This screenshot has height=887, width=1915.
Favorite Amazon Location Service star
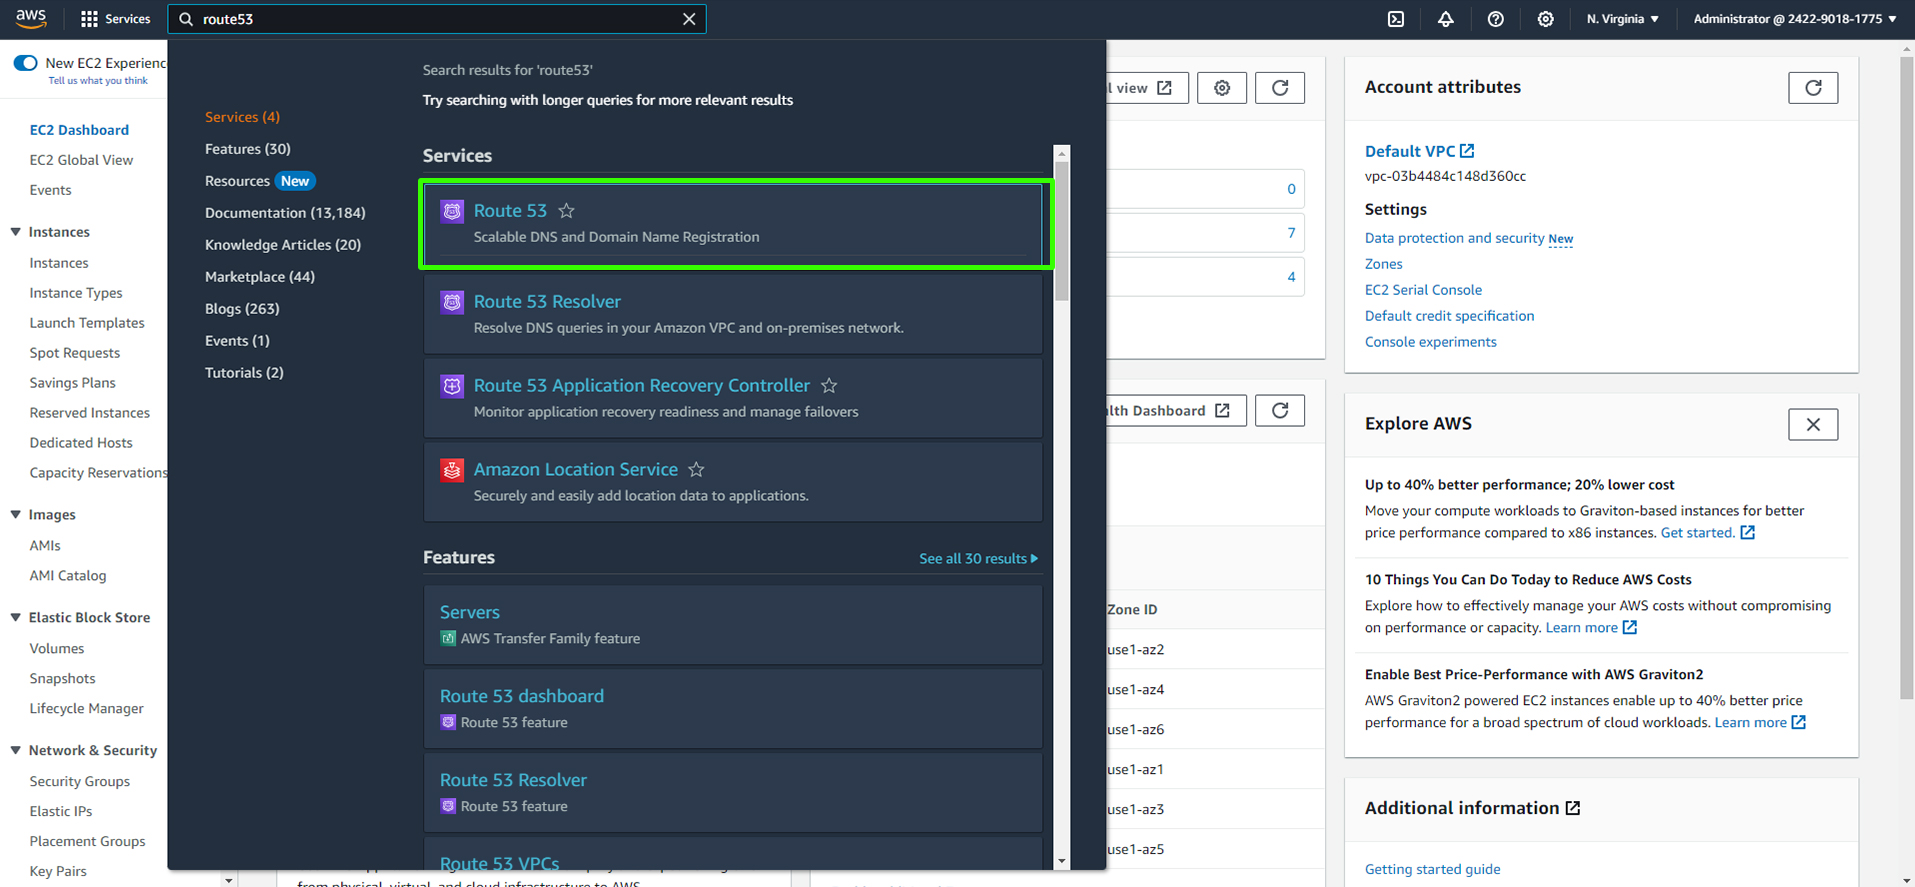[x=697, y=470]
